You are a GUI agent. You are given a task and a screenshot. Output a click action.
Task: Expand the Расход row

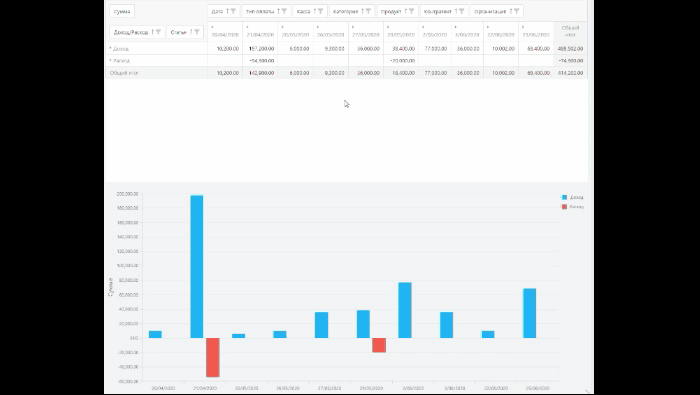(x=111, y=60)
